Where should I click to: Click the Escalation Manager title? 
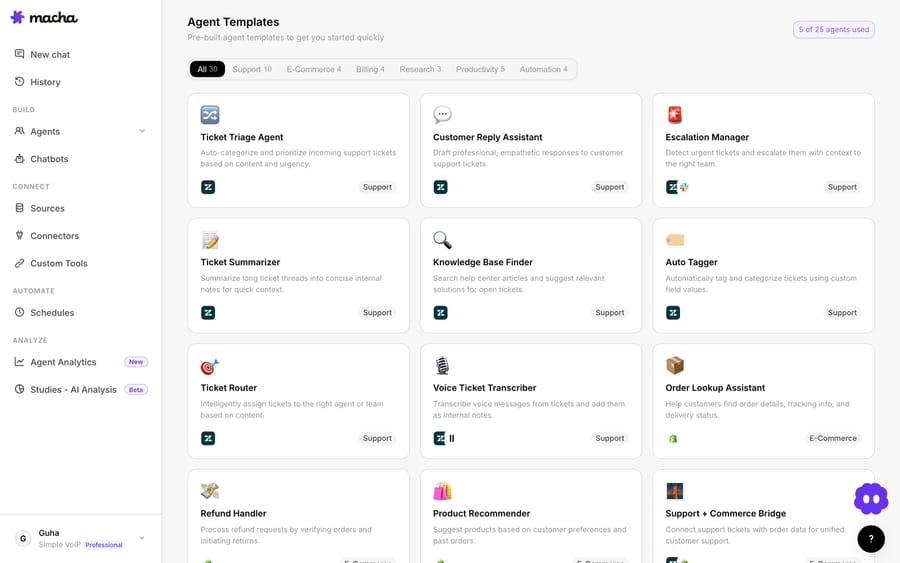(707, 137)
